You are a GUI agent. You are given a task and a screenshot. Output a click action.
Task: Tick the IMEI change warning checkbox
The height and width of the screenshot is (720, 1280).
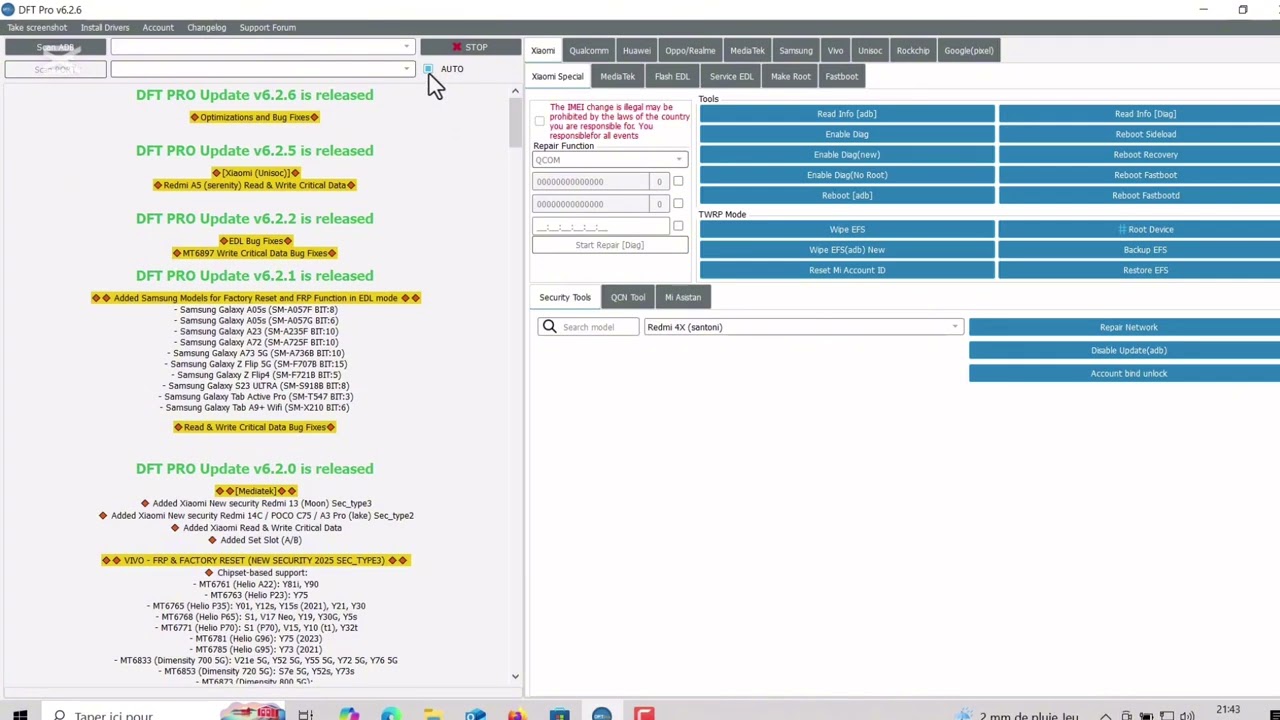(539, 121)
